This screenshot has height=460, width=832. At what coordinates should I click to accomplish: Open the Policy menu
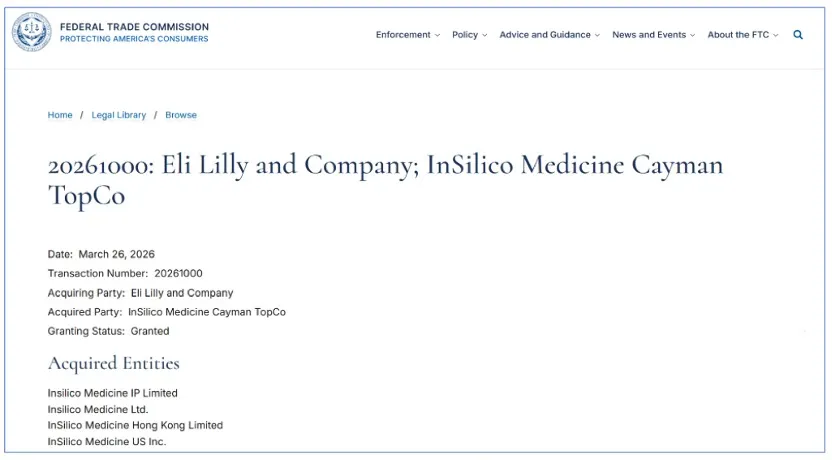[x=465, y=35]
